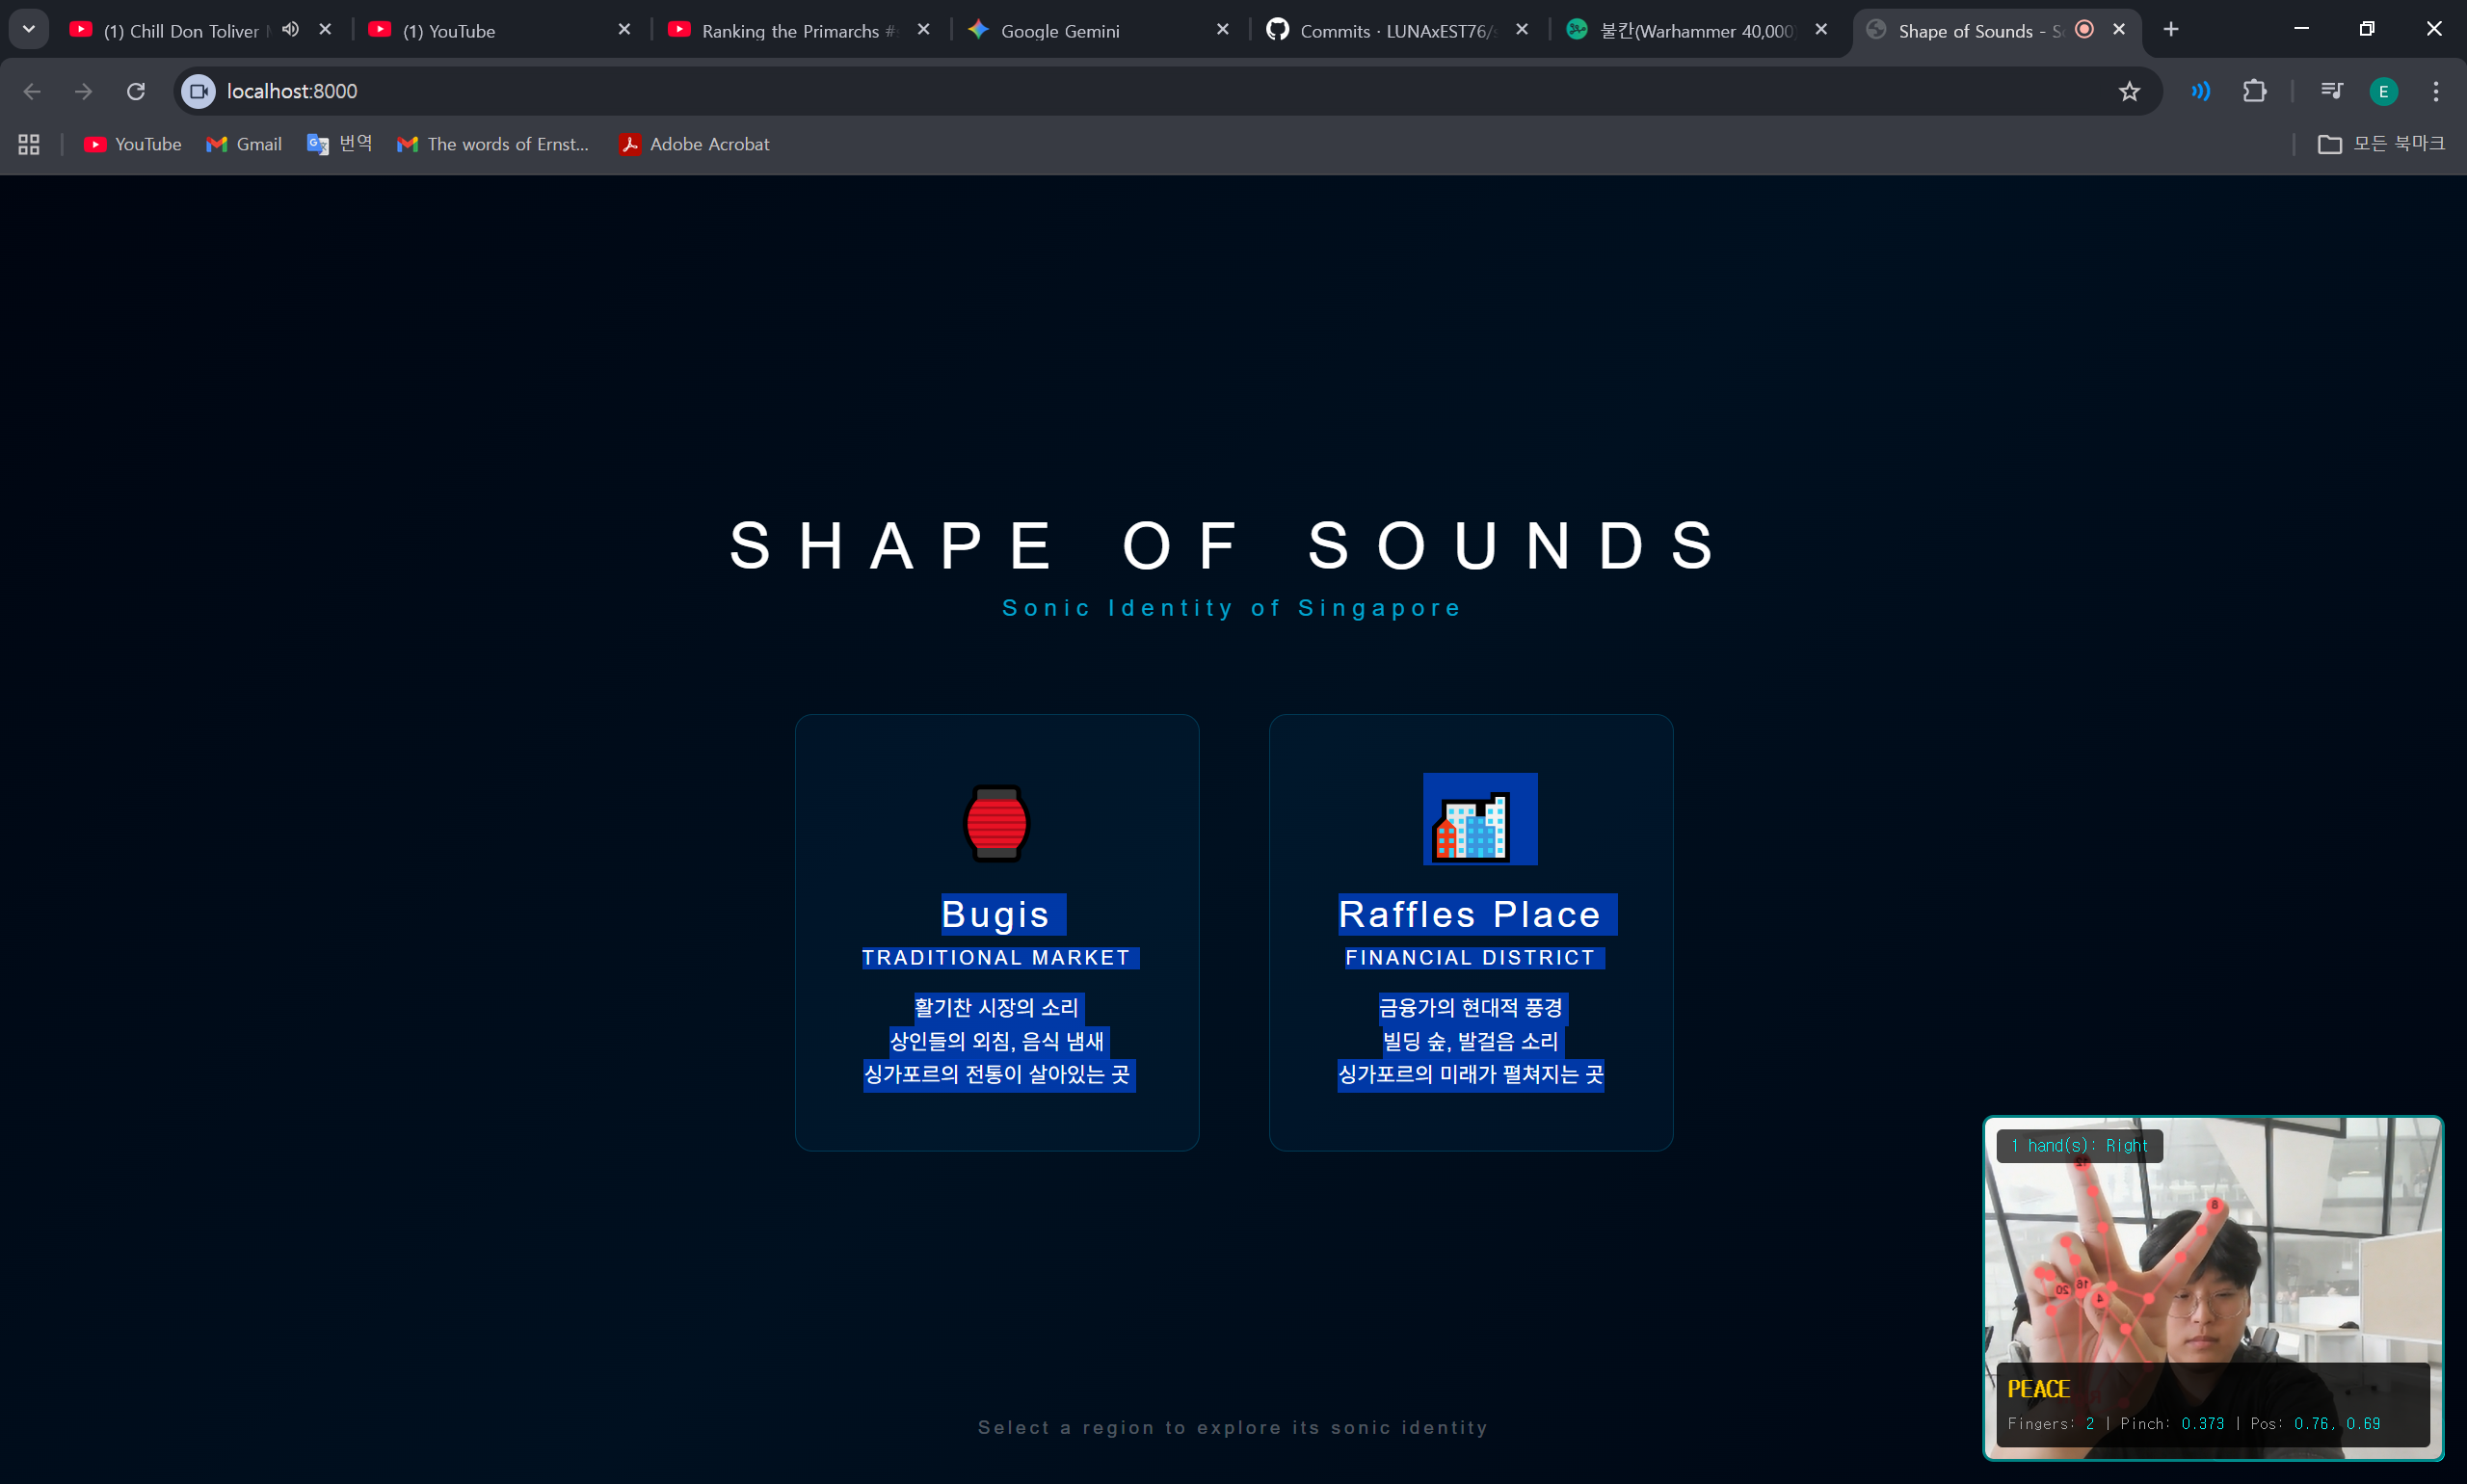Open the Chrome three-dot menu

(x=2435, y=91)
